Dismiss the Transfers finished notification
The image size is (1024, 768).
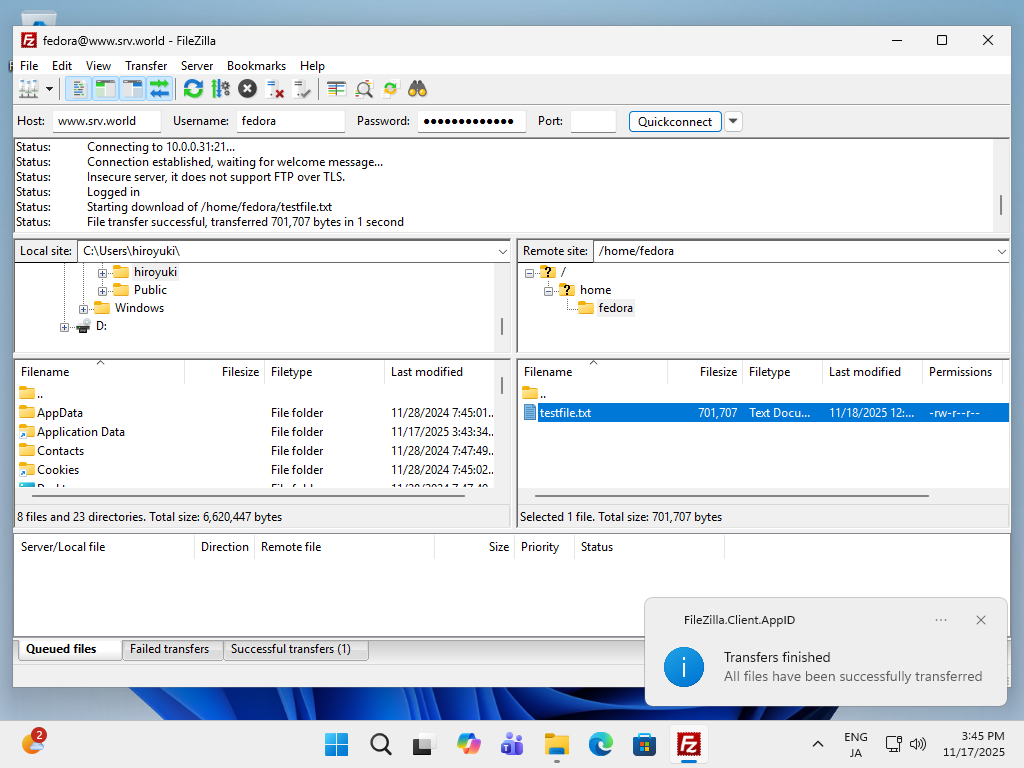pyautogui.click(x=981, y=620)
